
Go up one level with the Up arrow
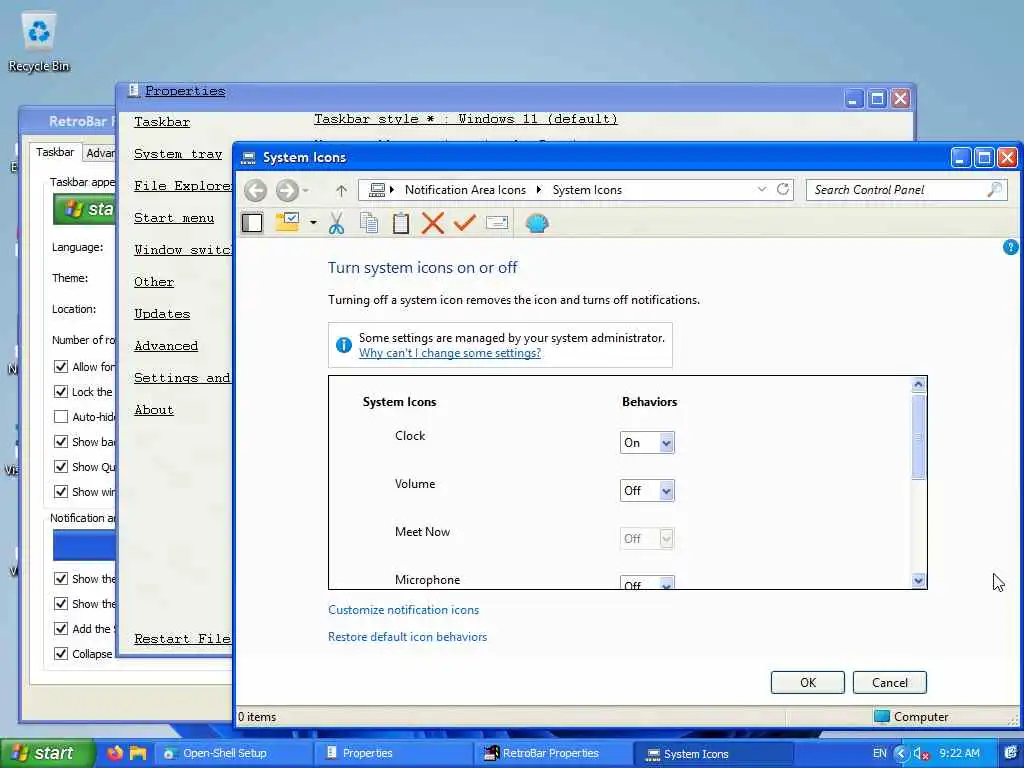[x=341, y=191]
